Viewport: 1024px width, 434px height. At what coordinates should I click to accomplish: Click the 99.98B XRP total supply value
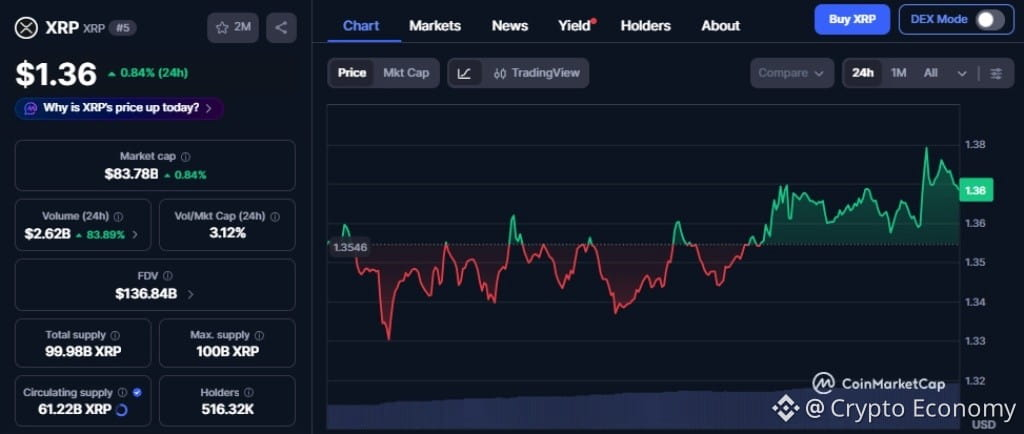pos(83,352)
